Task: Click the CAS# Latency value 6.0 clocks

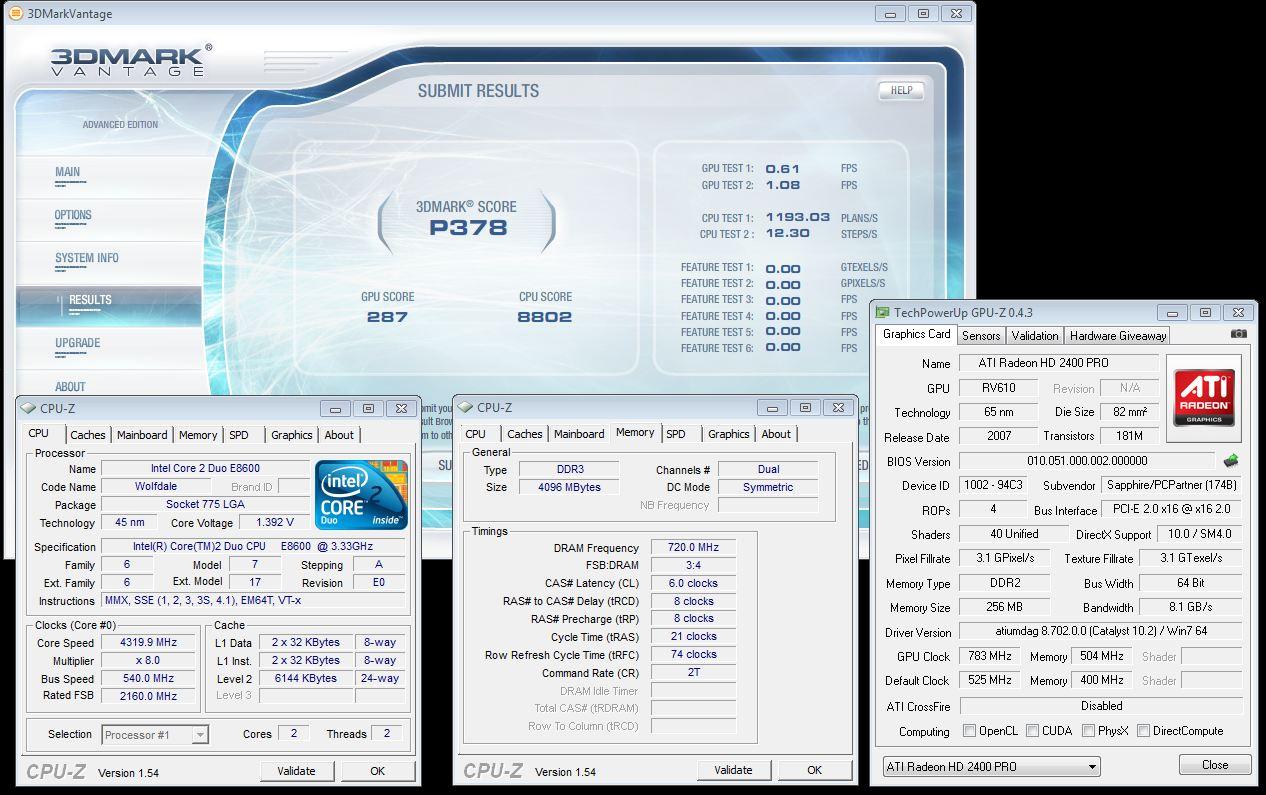Action: [693, 584]
